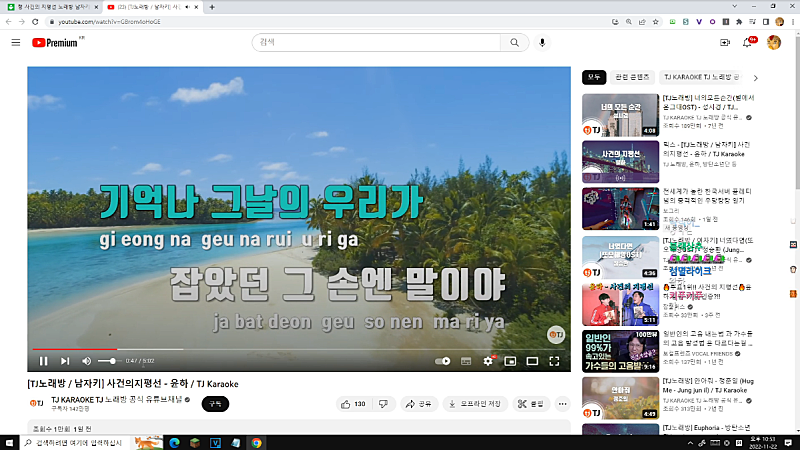Open 안아줘 정준일 karaoke video title

(x=708, y=386)
